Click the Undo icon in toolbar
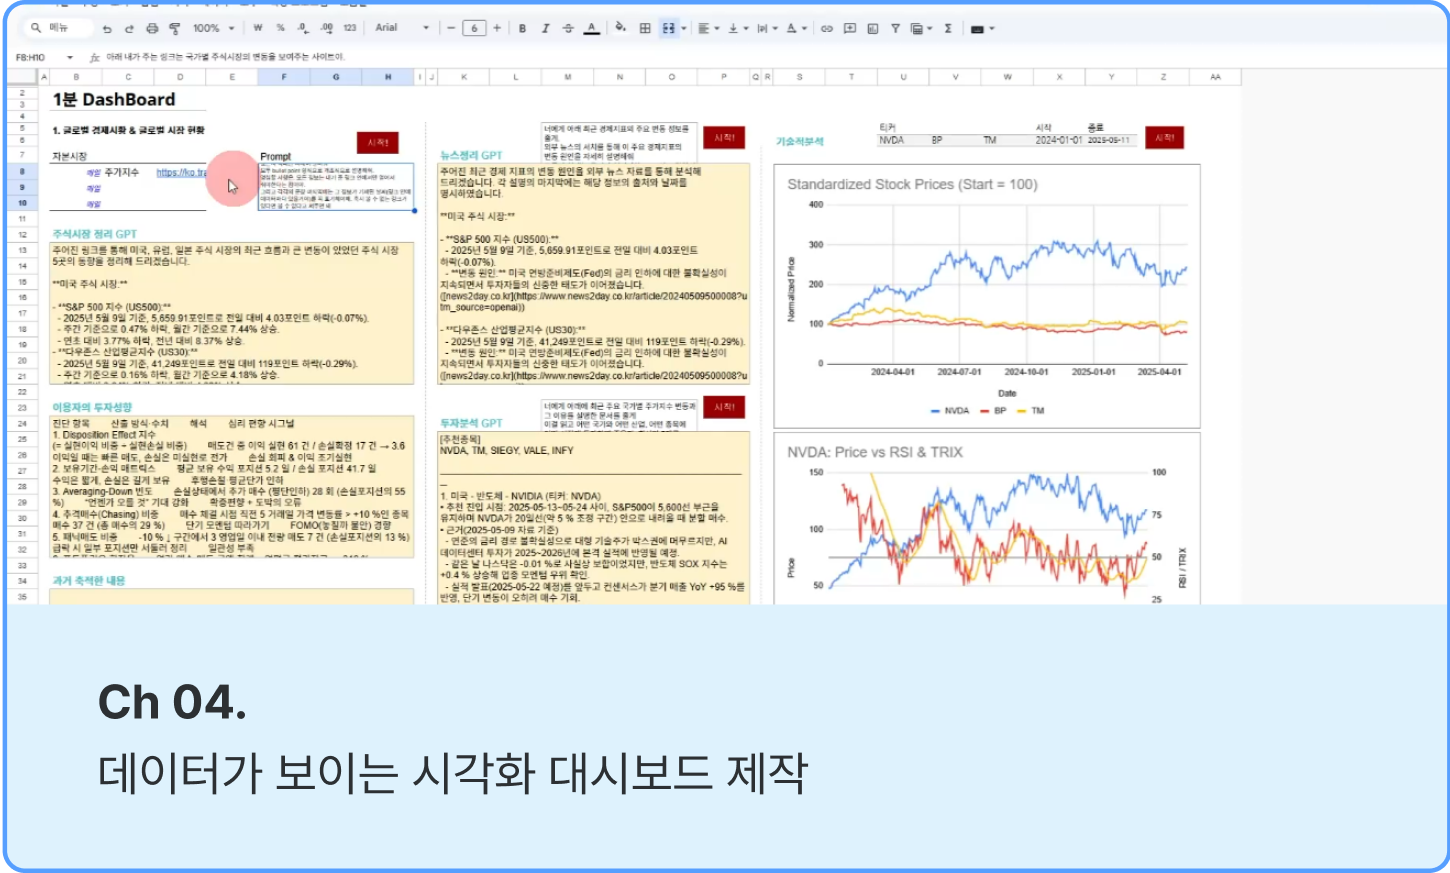This screenshot has width=1450, height=873. [x=107, y=28]
